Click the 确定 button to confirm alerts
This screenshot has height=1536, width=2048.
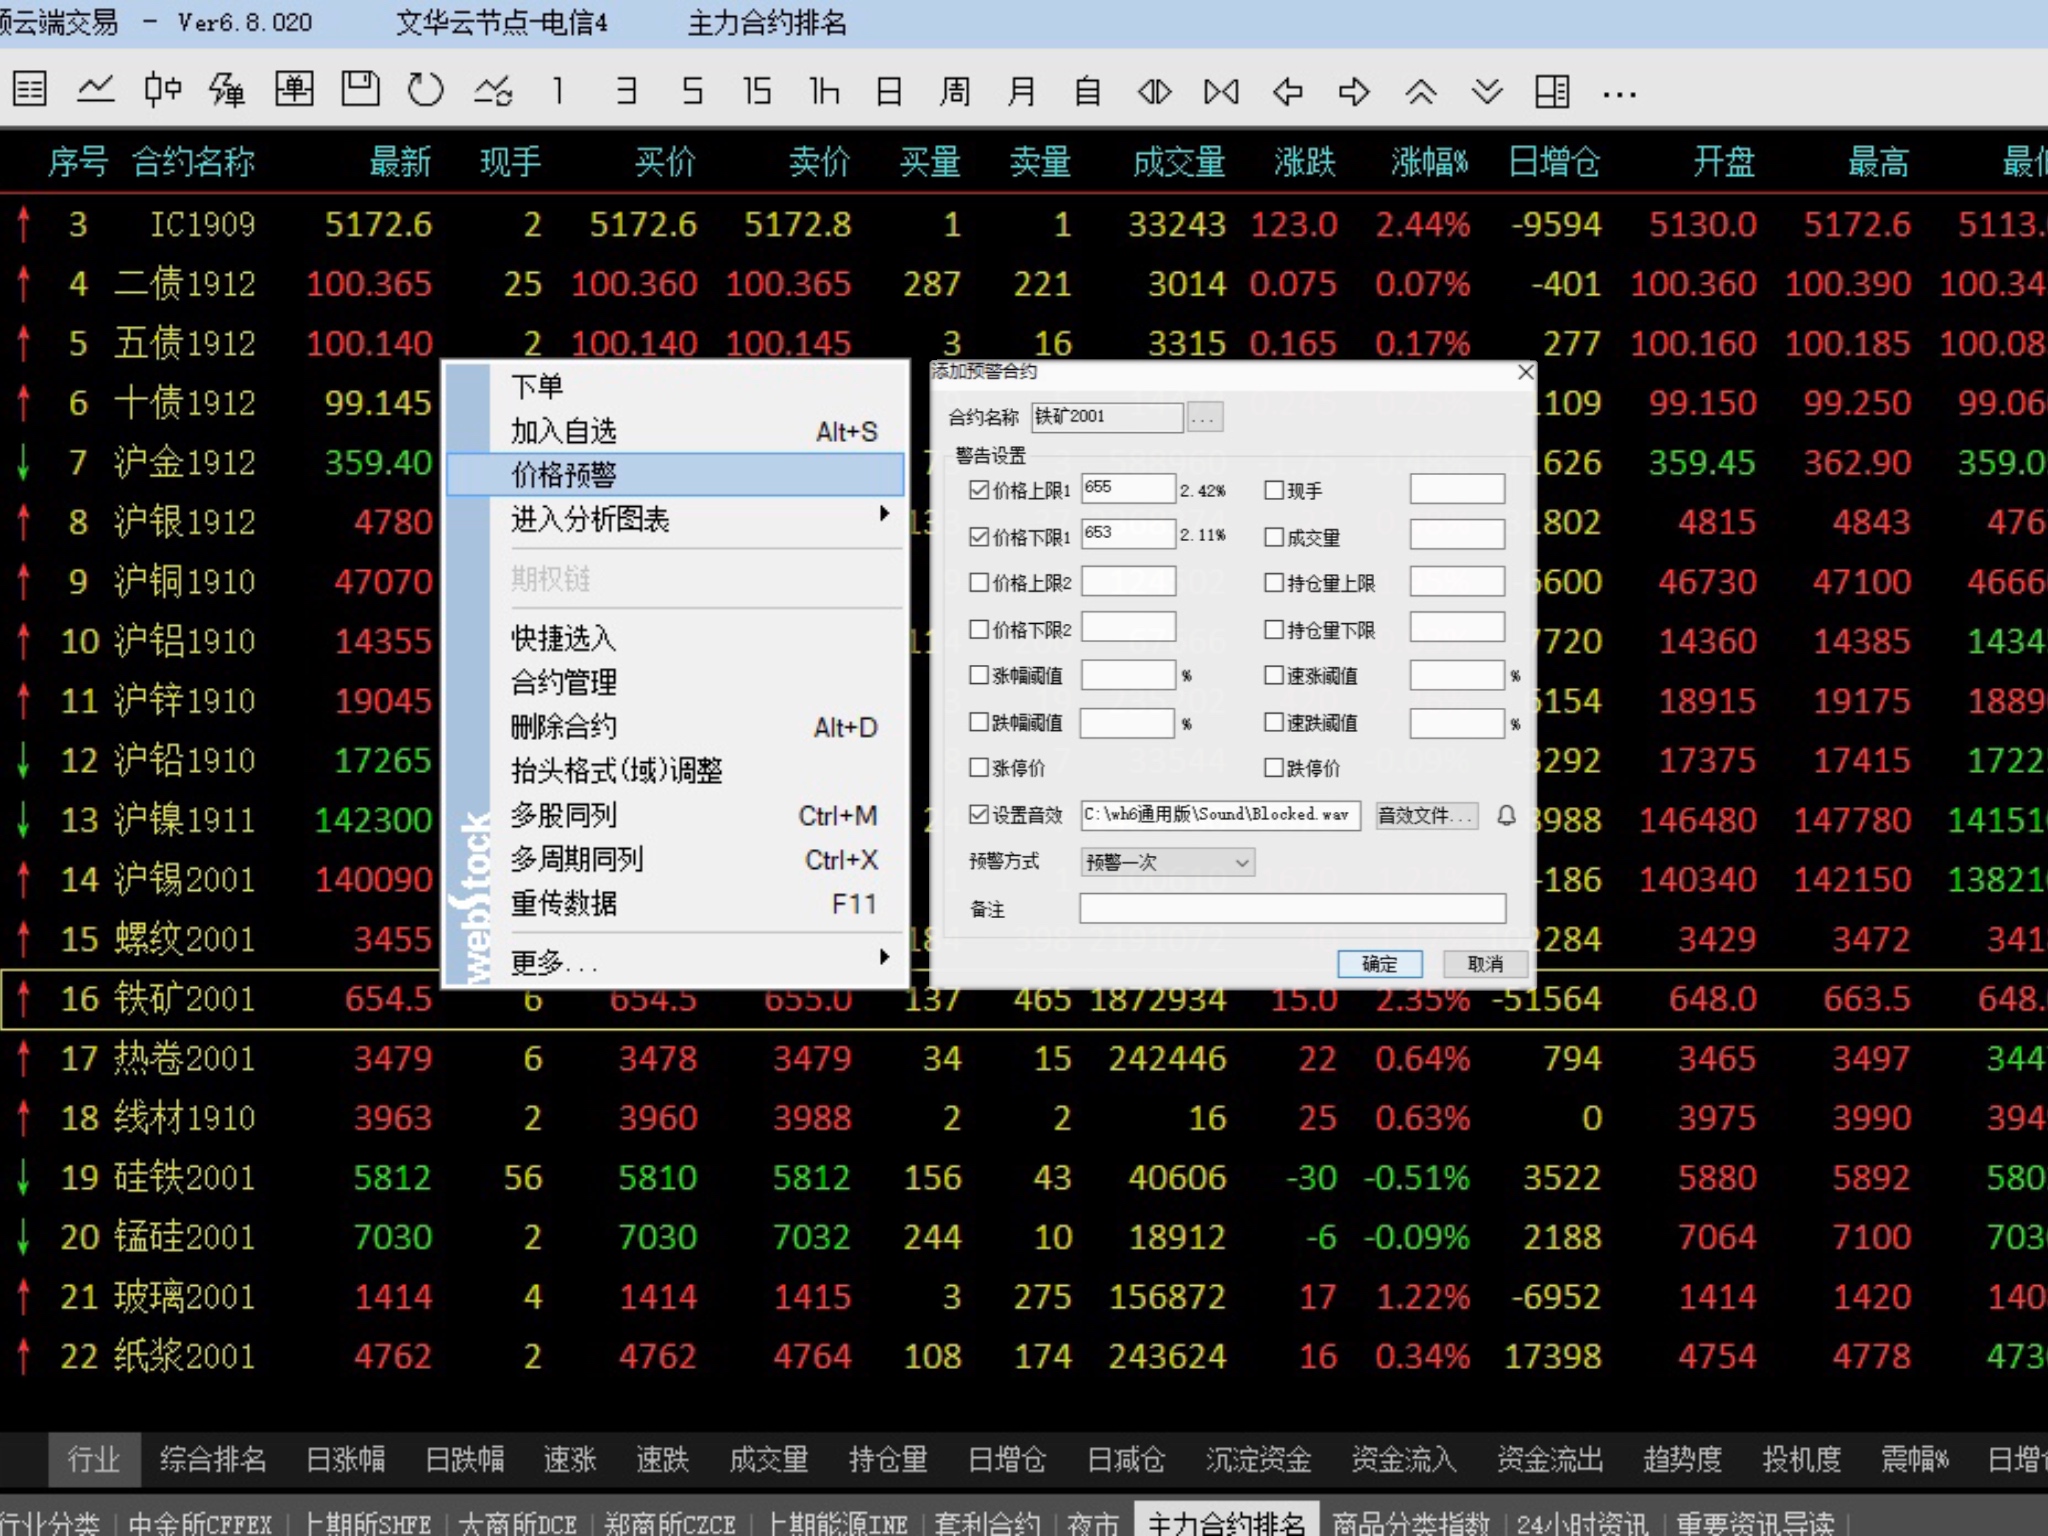1380,964
